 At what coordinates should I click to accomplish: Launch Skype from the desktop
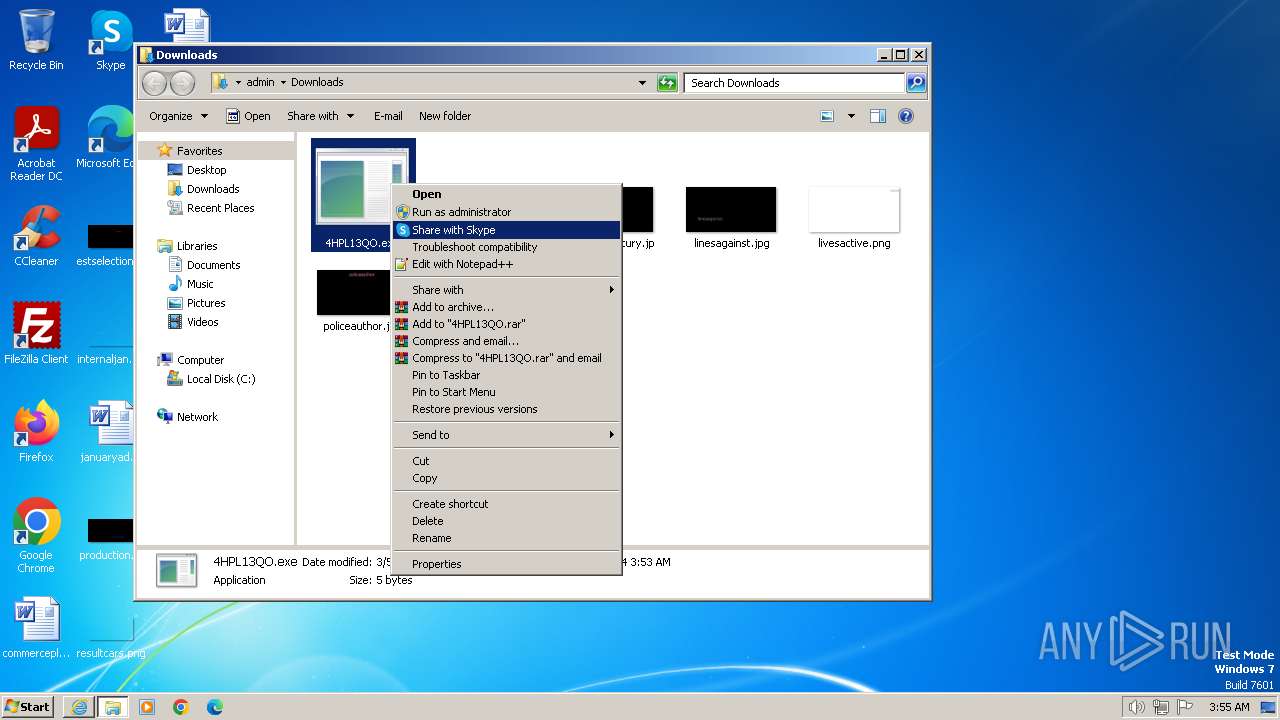pyautogui.click(x=110, y=40)
